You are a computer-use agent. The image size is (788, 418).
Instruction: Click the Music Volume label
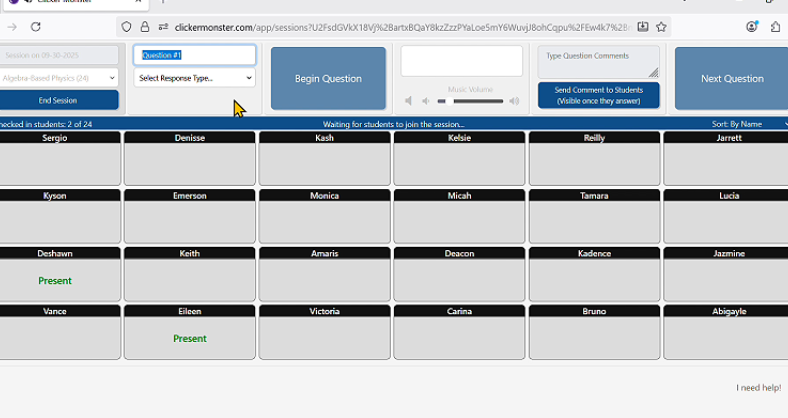tap(470, 89)
